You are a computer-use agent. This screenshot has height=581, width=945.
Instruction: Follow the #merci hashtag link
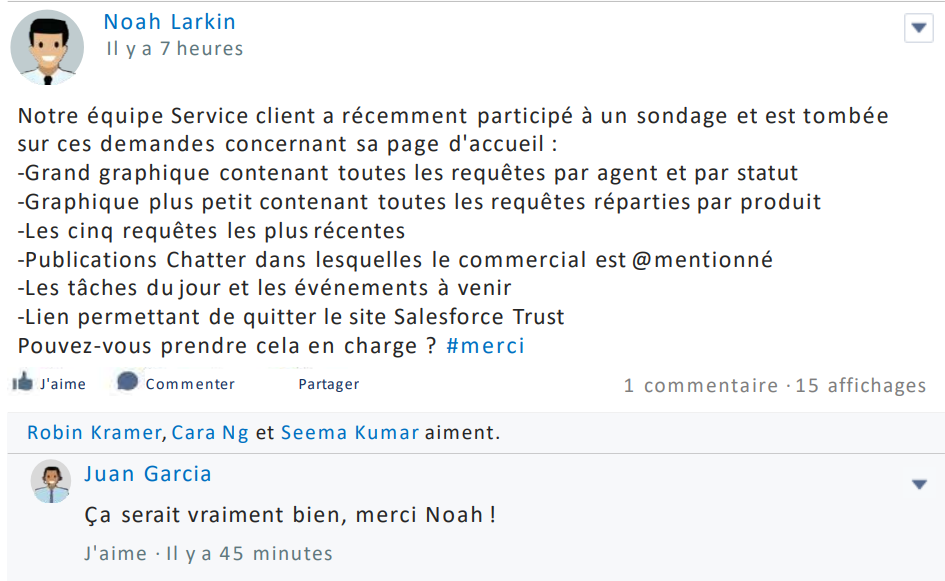click(x=485, y=346)
